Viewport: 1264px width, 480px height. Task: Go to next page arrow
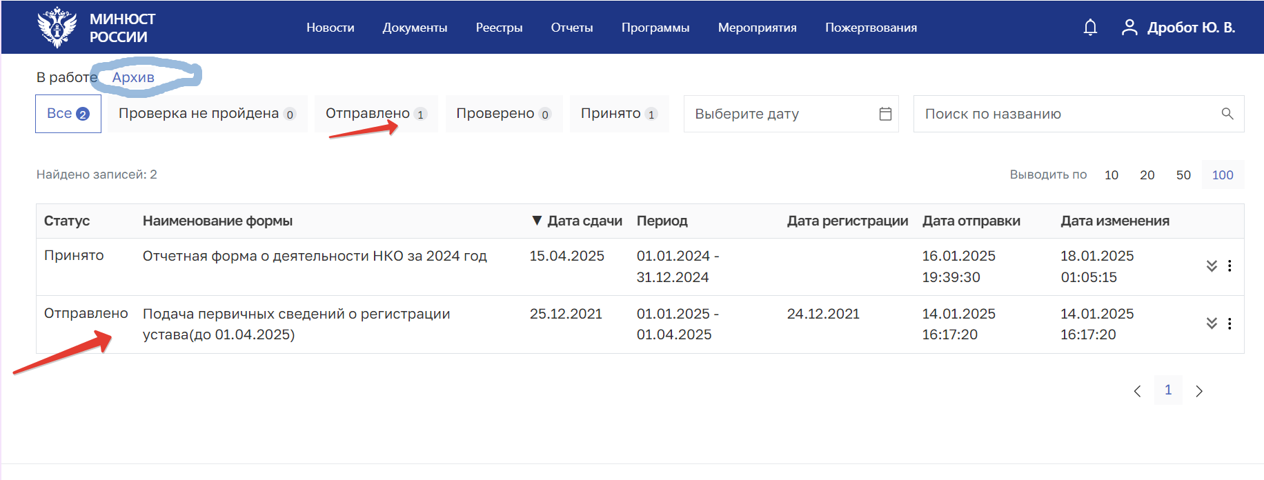1199,391
